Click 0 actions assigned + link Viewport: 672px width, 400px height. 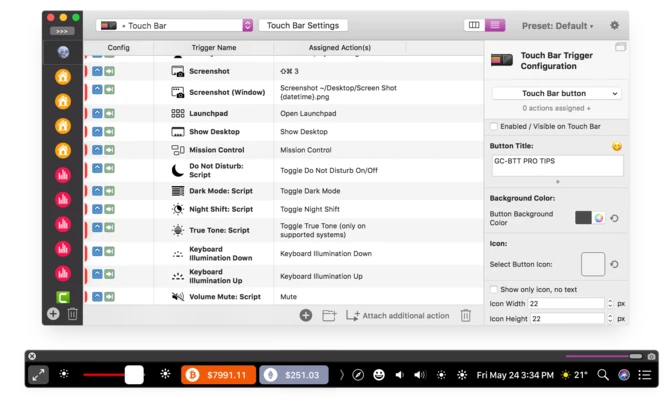click(x=556, y=108)
